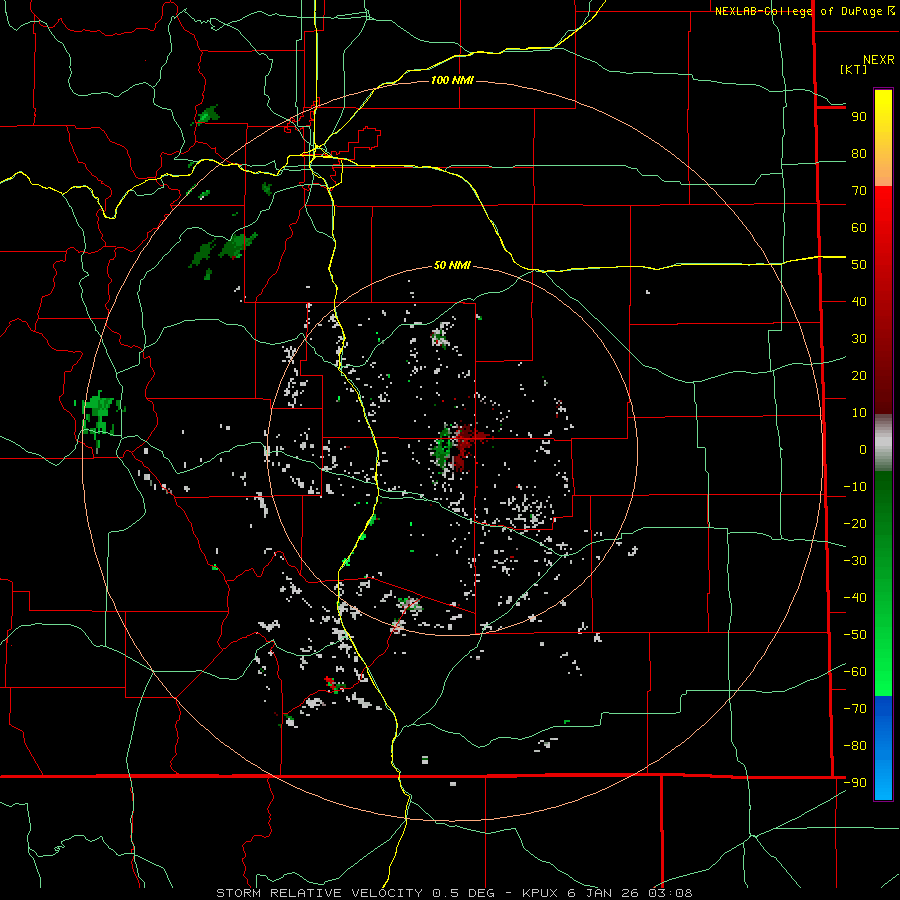The image size is (900, 900).
Task: Select the -60 value on the velocity scale
Action: 855,672
